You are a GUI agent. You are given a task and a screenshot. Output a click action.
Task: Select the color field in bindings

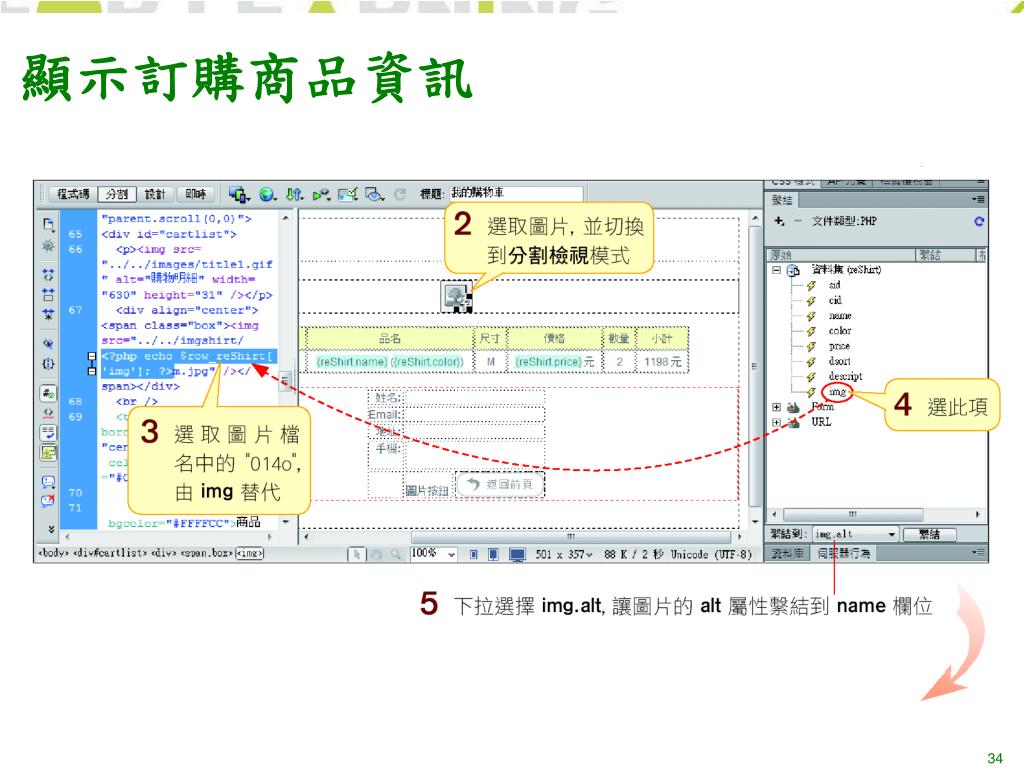(840, 330)
